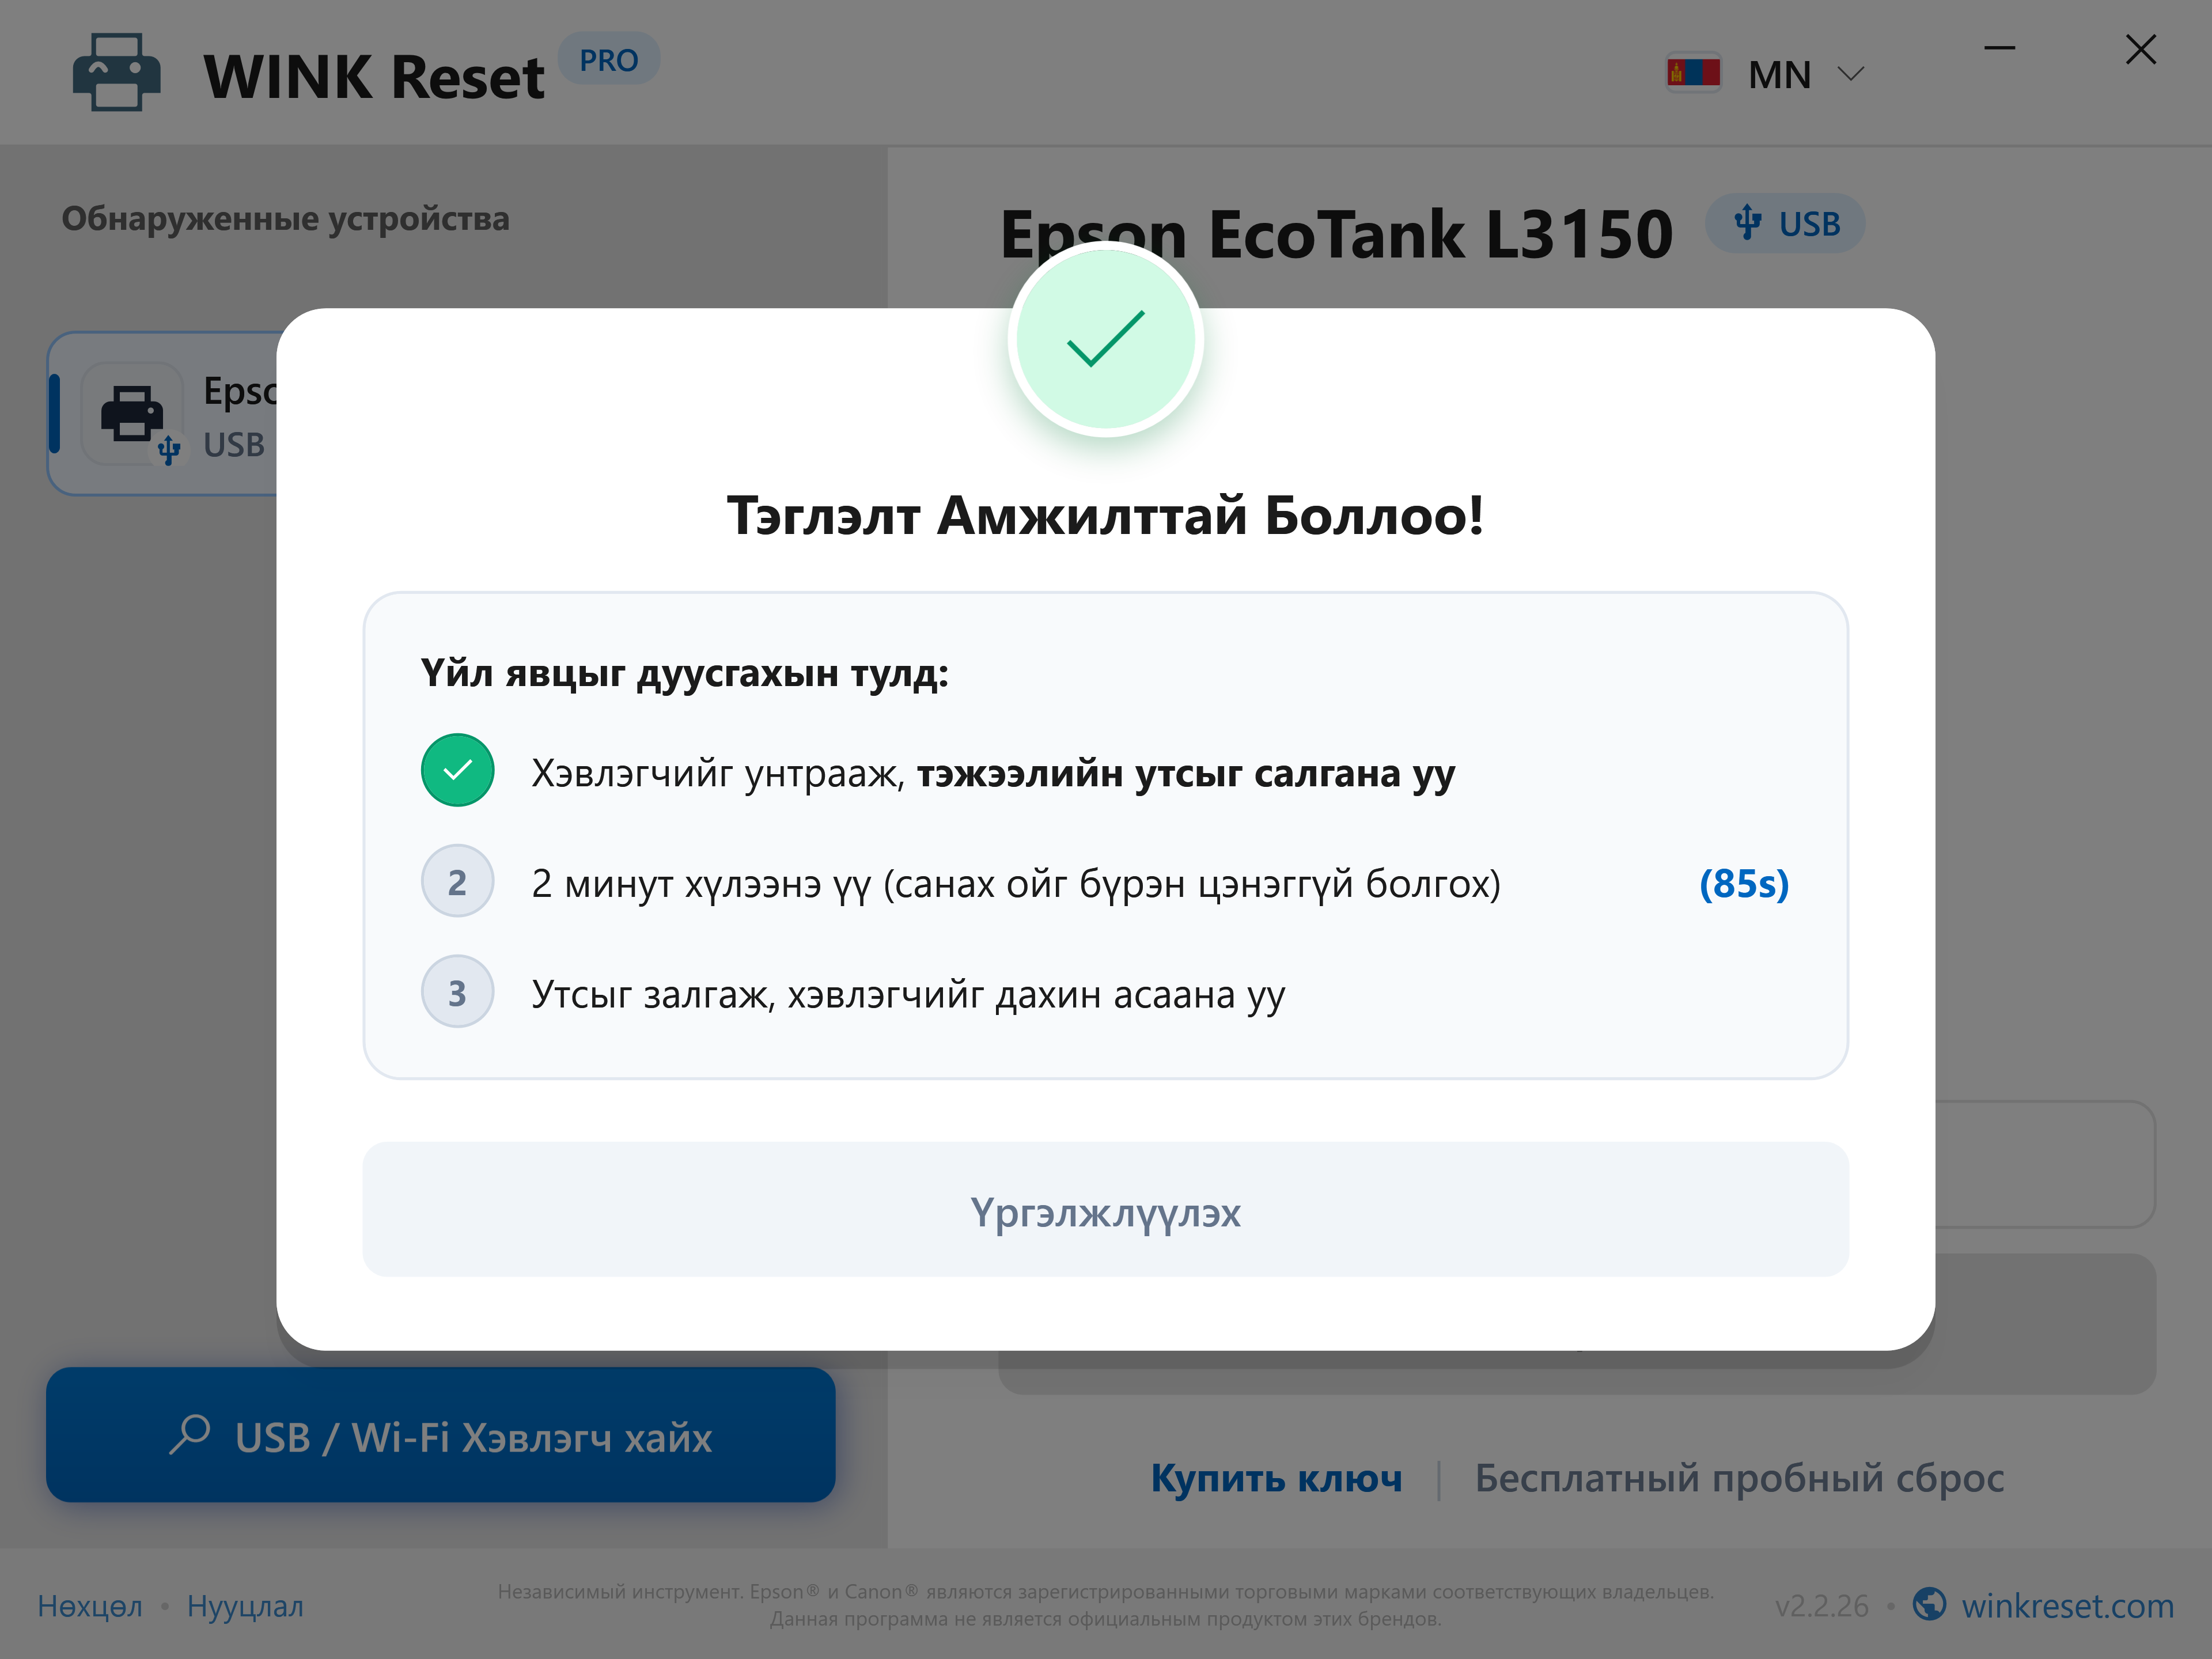Click USB / Wi-Fi Хэвлэгч хайх button
This screenshot has width=2212, height=1659.
coord(440,1435)
